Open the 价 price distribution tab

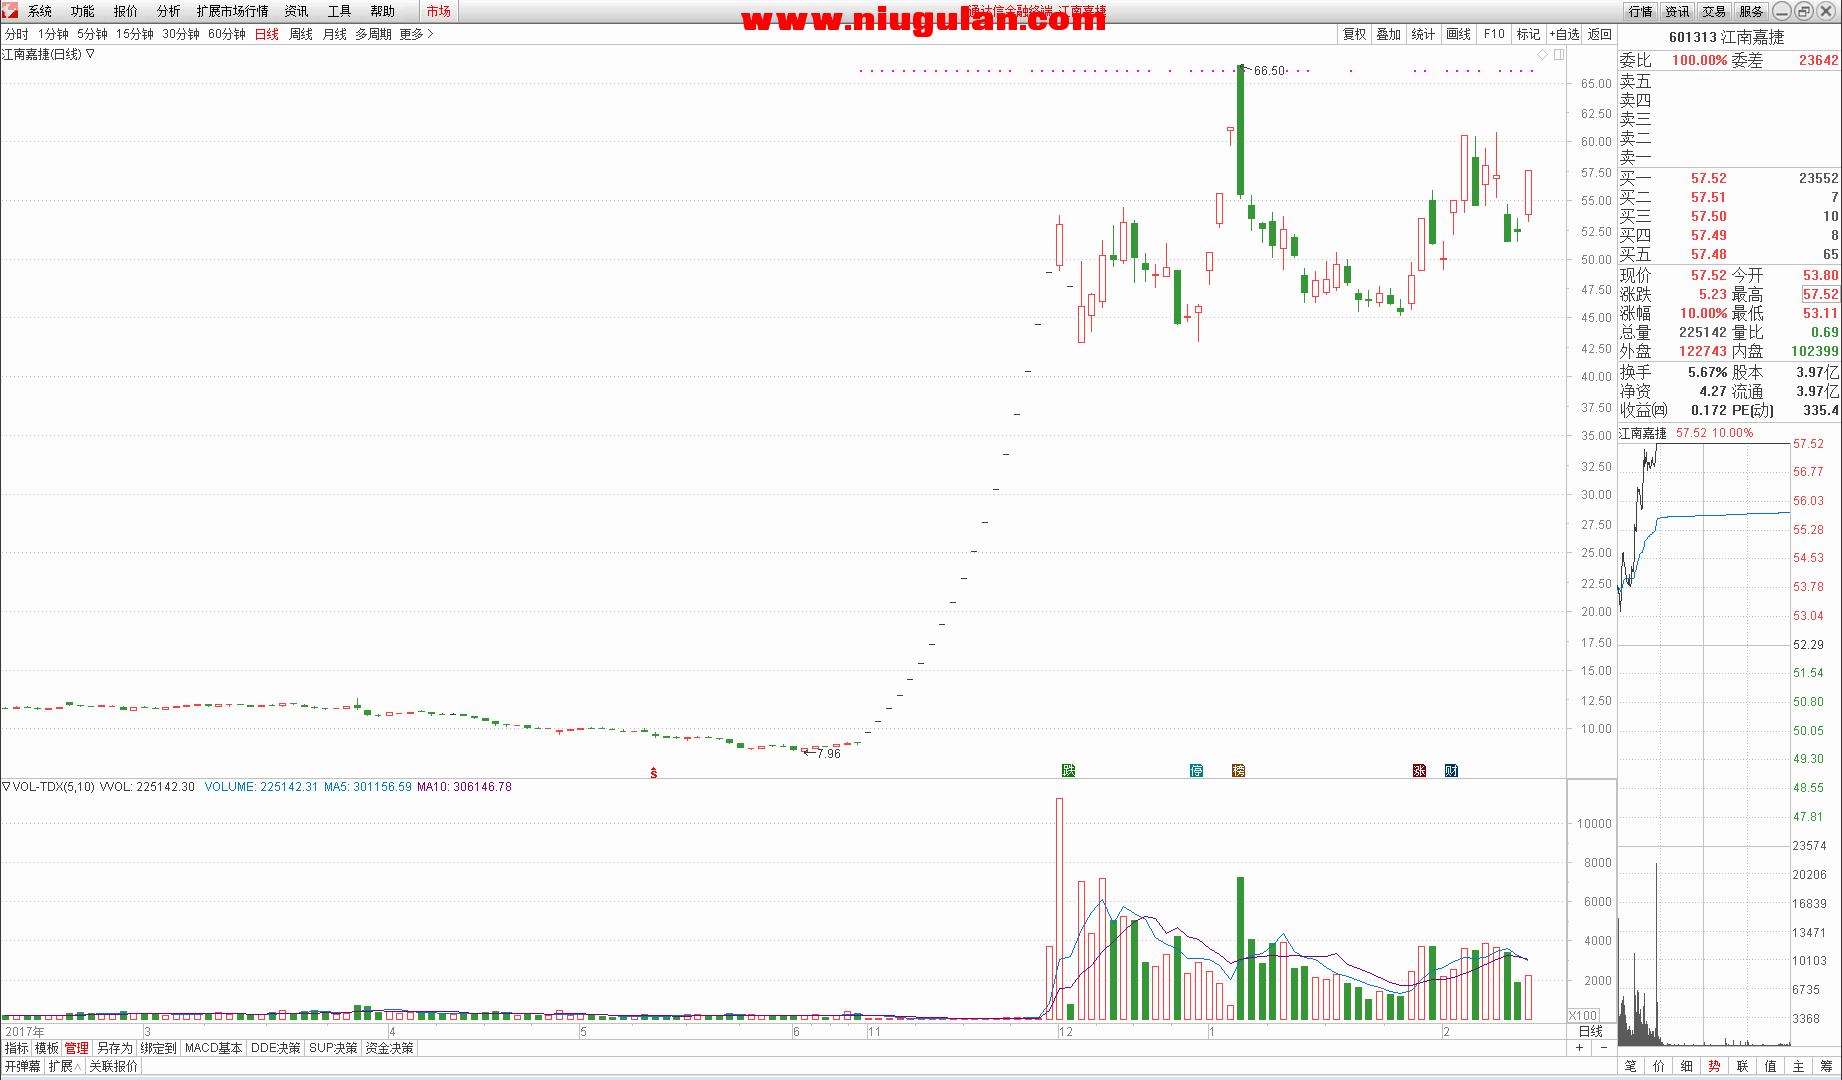1659,1066
